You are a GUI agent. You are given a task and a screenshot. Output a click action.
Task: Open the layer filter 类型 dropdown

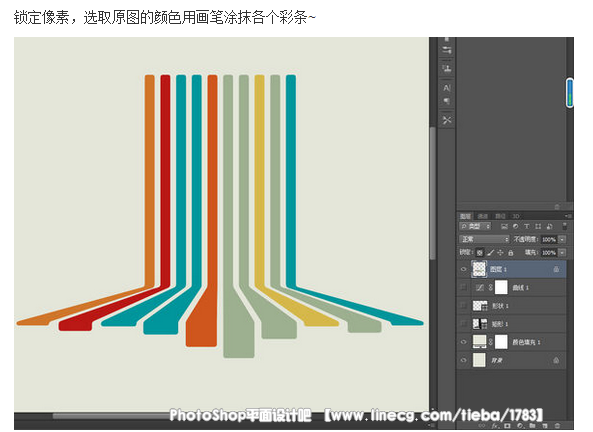click(x=475, y=227)
